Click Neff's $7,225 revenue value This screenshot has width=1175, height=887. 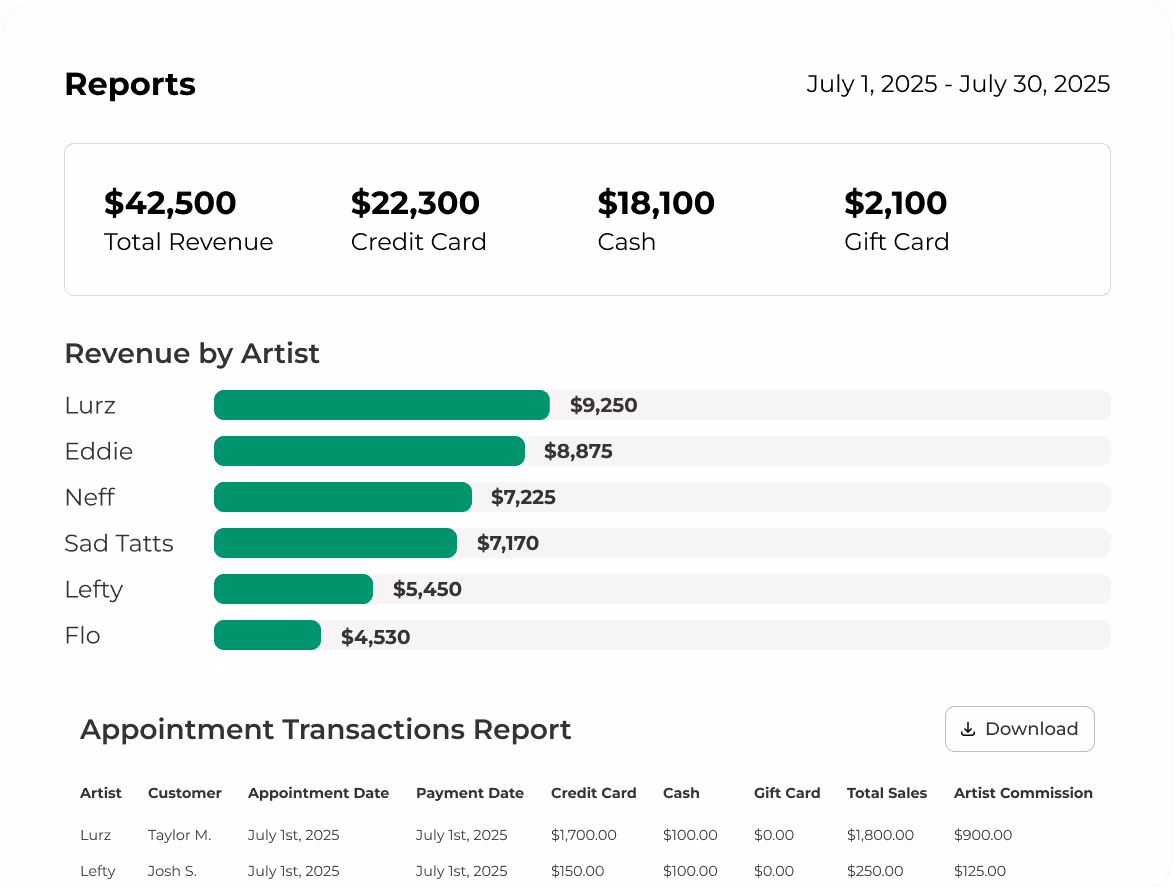click(521, 497)
